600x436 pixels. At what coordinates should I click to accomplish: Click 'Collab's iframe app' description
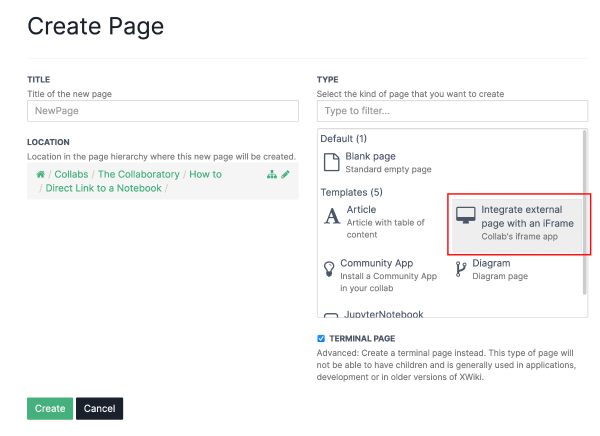520,237
